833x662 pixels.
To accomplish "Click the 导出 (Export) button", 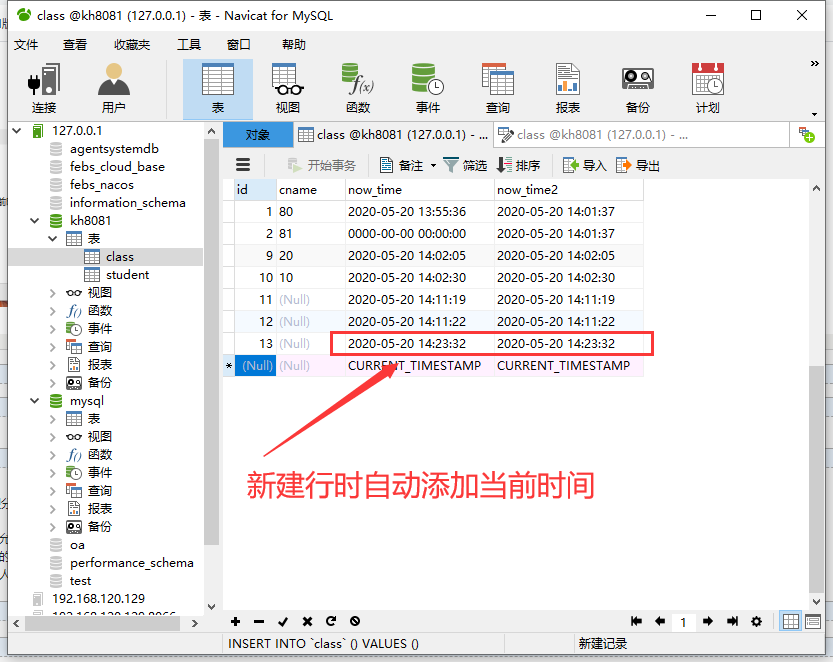I will pyautogui.click(x=638, y=166).
